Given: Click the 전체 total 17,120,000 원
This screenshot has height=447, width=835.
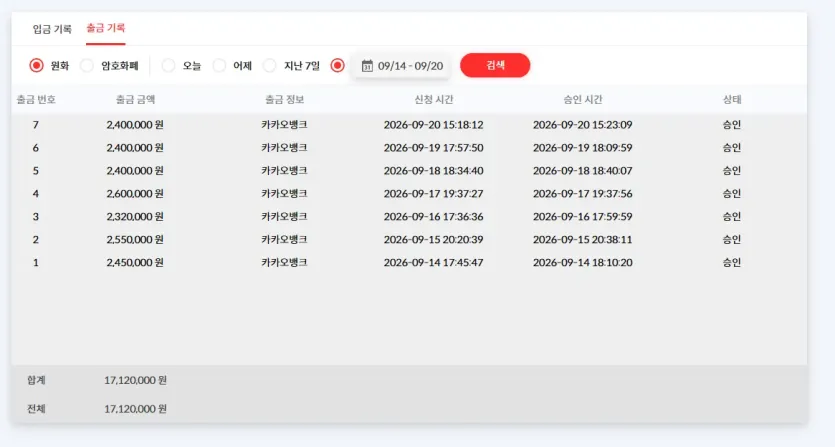Looking at the screenshot, I should (135, 409).
